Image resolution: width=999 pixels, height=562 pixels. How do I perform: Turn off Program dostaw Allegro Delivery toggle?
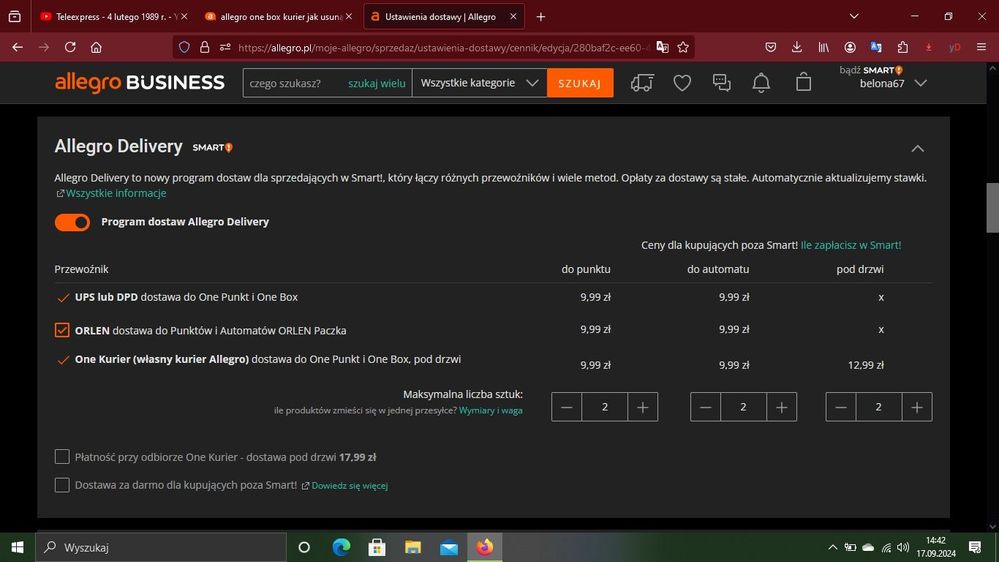tap(72, 222)
